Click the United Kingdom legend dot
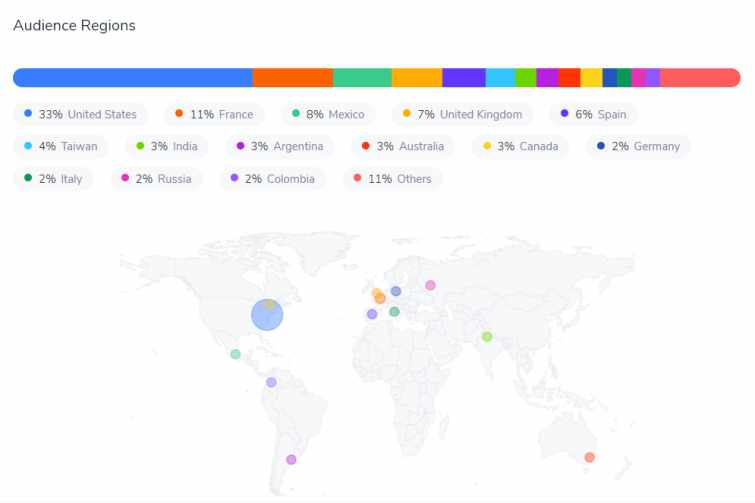 tap(406, 114)
